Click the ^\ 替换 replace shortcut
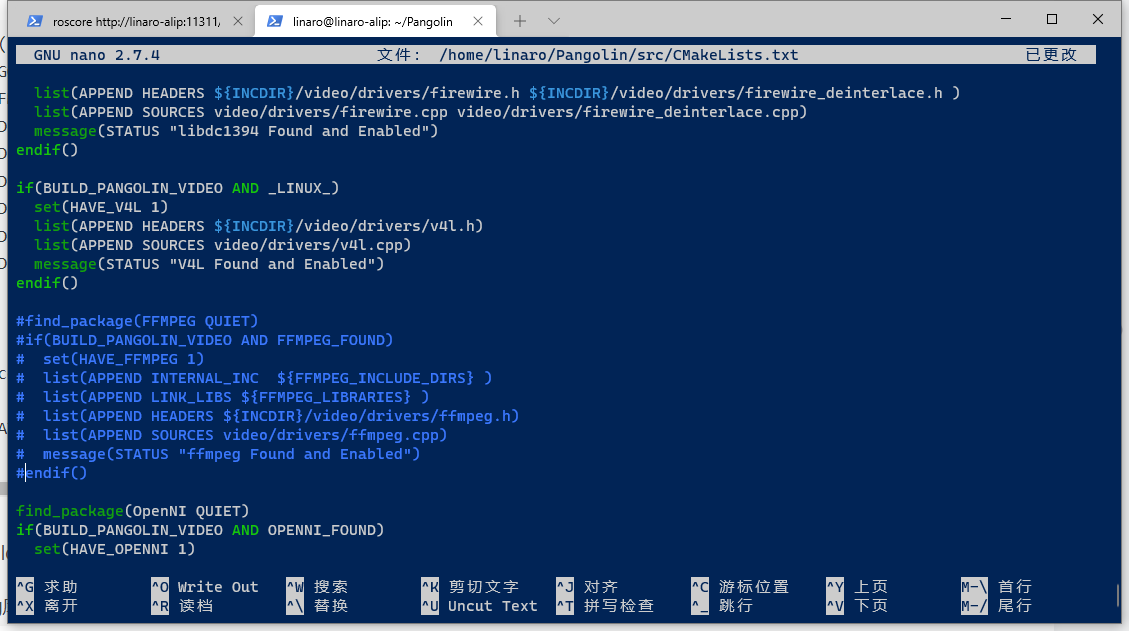 [x=317, y=606]
